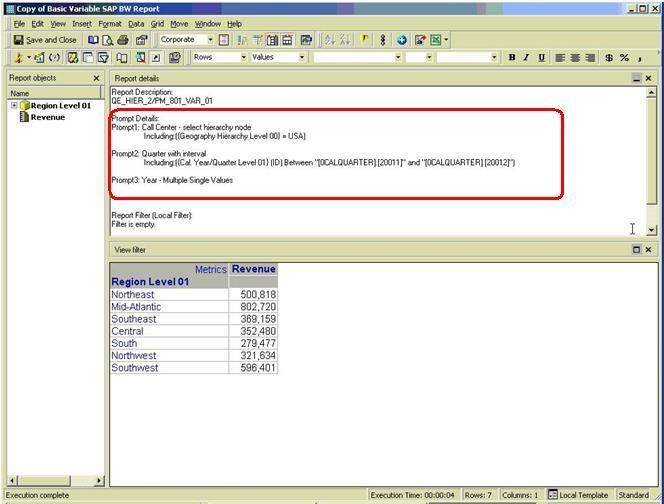
Task: Expand the Region Level 01 tree node
Action: click(14, 105)
